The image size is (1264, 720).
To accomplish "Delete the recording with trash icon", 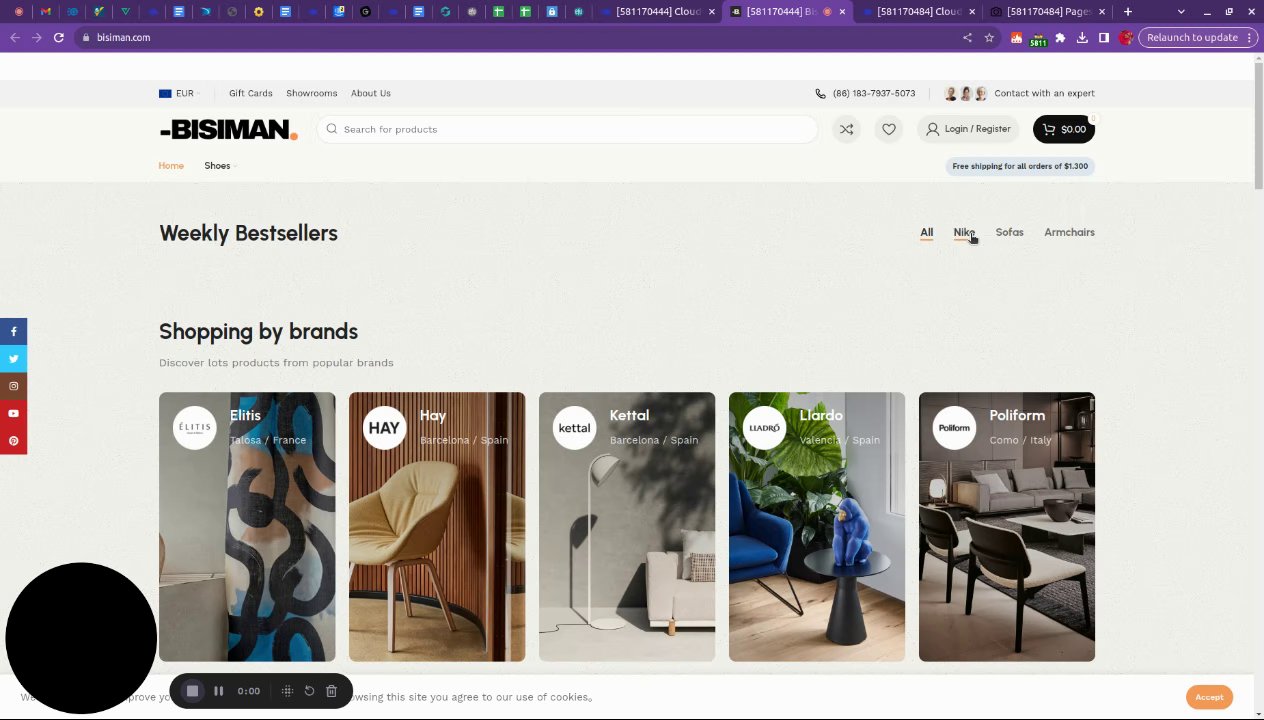I will click(x=331, y=691).
